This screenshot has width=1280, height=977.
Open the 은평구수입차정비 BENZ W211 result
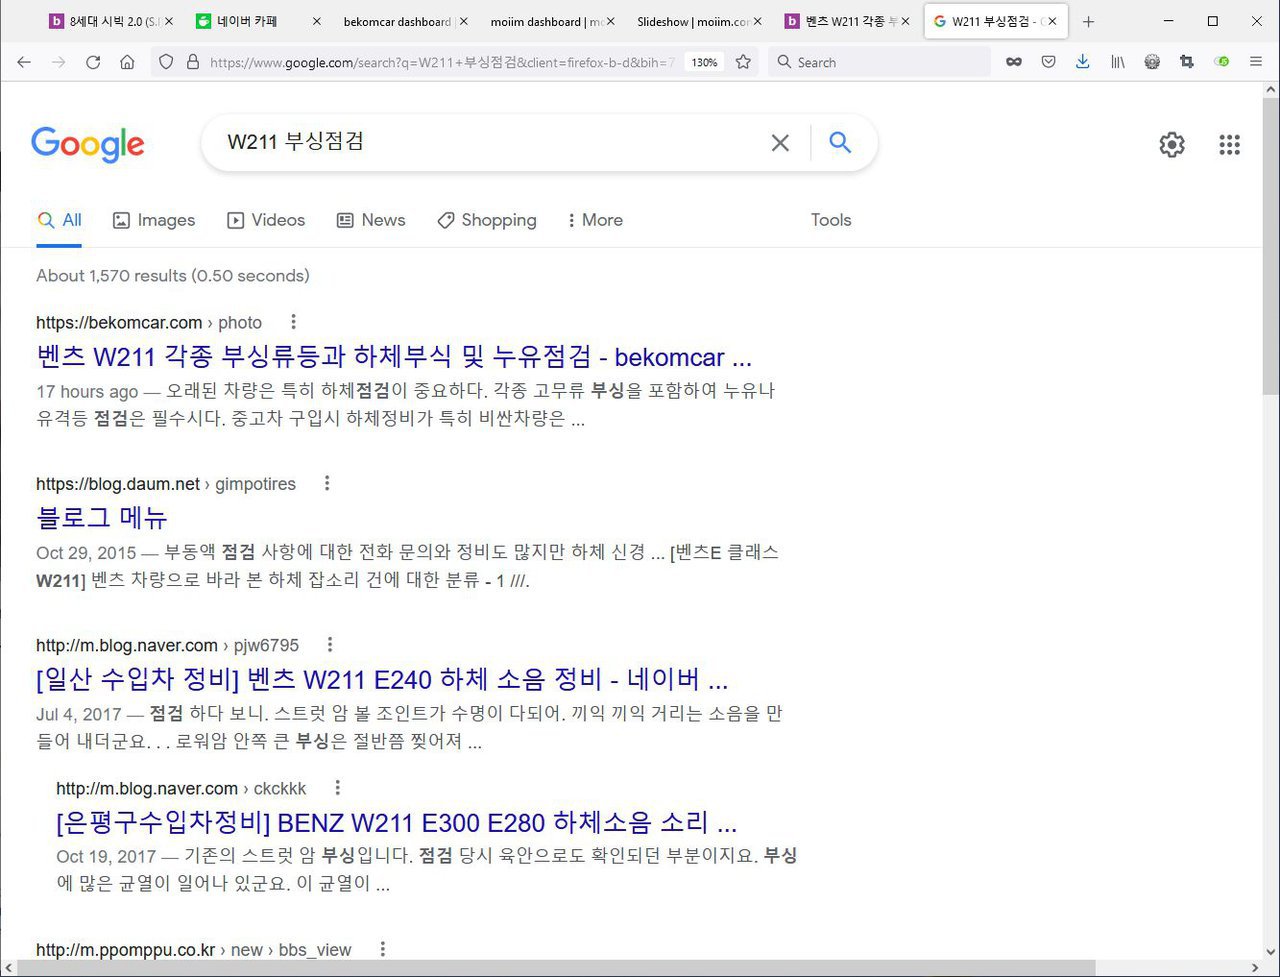coord(397,823)
